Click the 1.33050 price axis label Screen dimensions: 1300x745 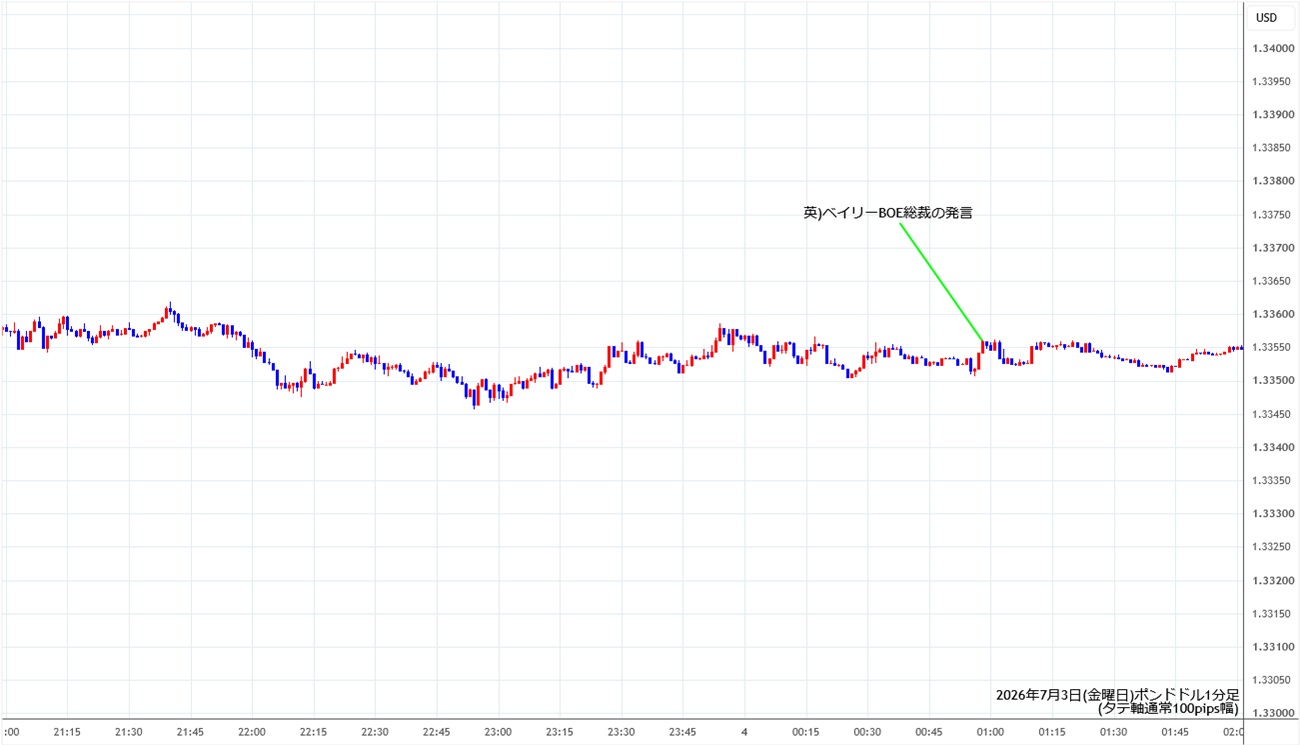(x=1271, y=679)
